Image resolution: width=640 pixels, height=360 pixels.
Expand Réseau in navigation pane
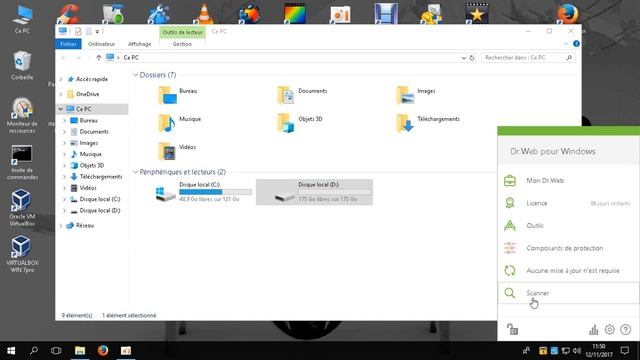click(61, 225)
